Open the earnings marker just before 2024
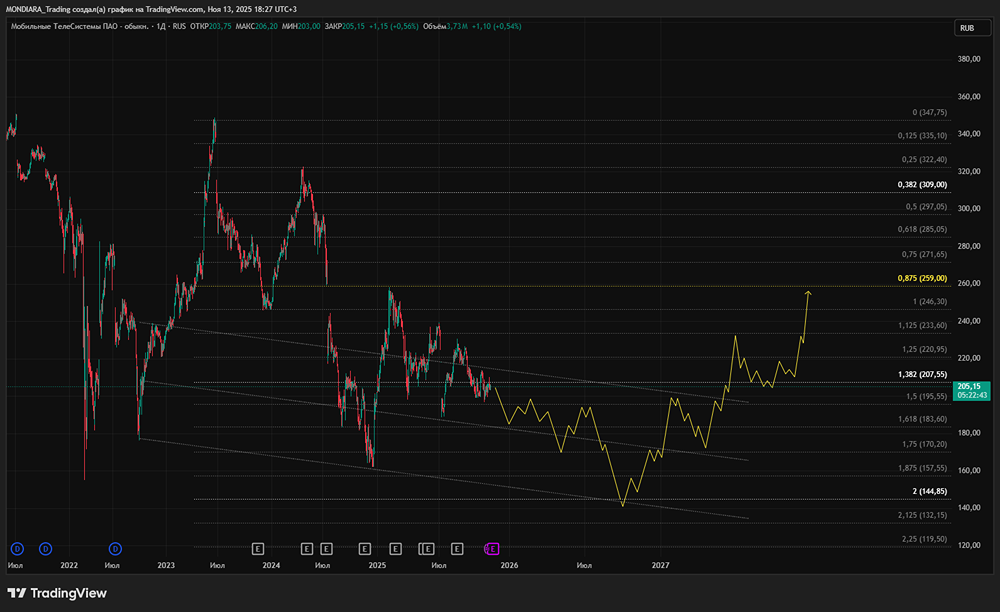Image resolution: width=1000 pixels, height=612 pixels. coord(257,548)
